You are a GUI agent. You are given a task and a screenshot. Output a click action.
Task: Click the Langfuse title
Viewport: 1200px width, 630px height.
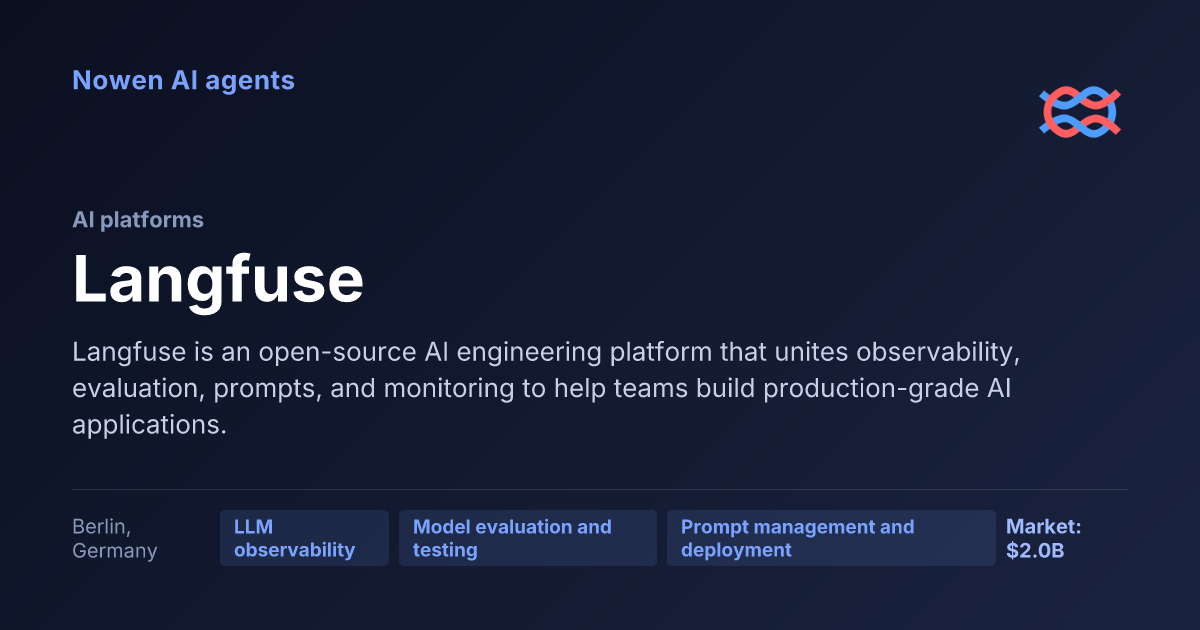click(x=218, y=279)
